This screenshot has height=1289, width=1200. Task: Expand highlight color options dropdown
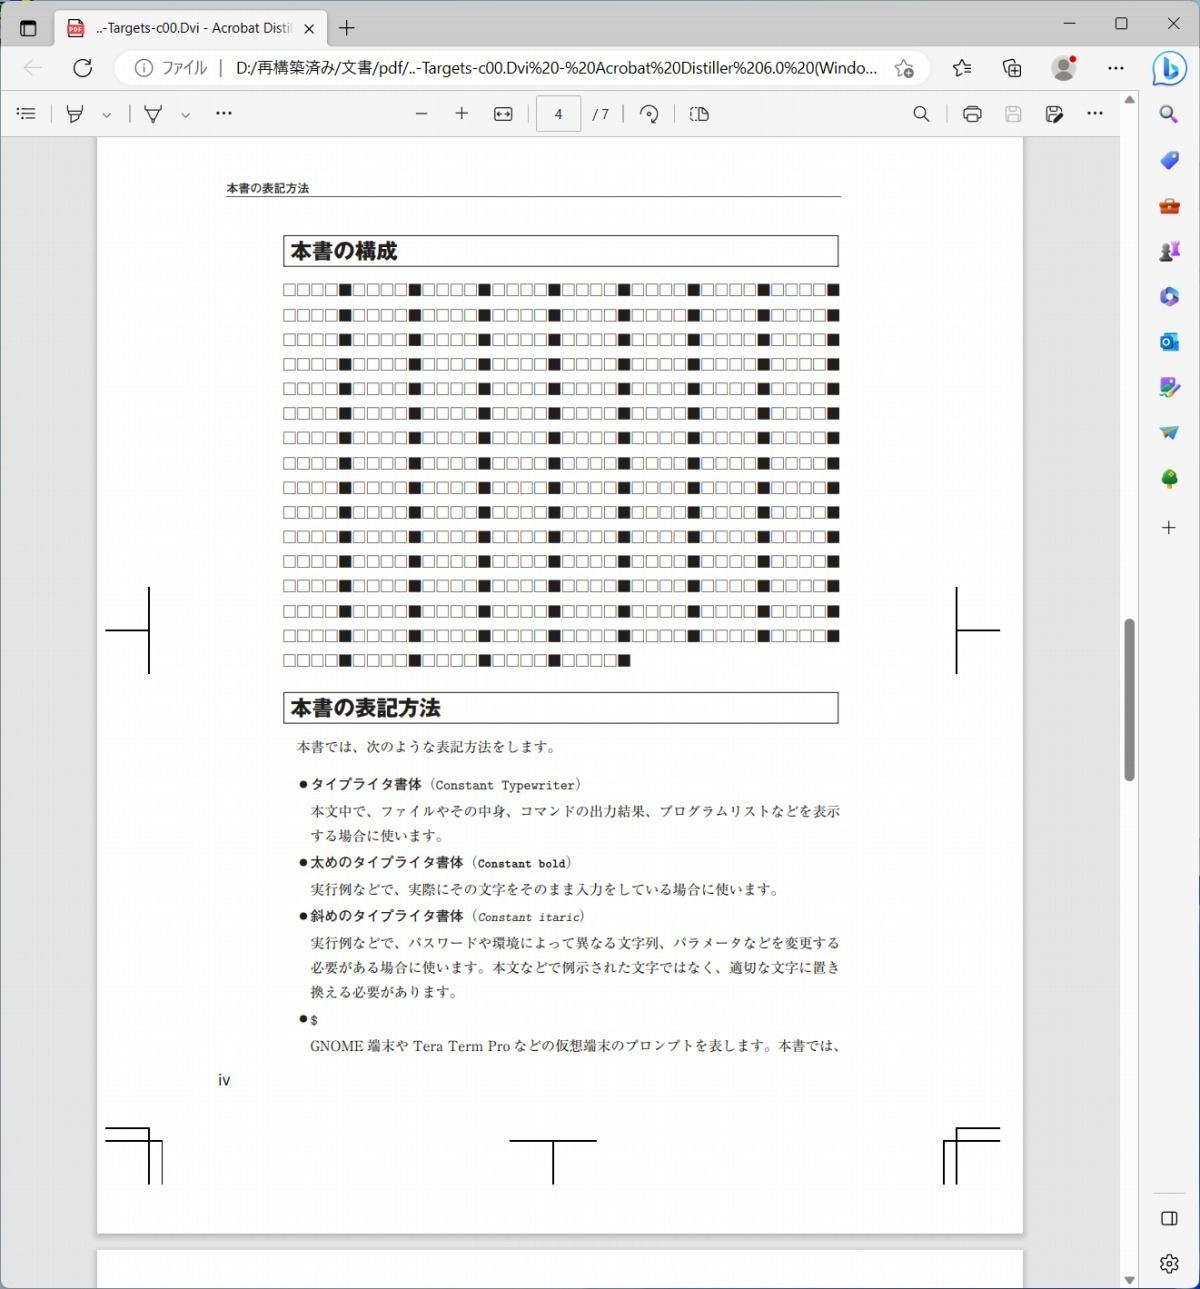pos(106,115)
